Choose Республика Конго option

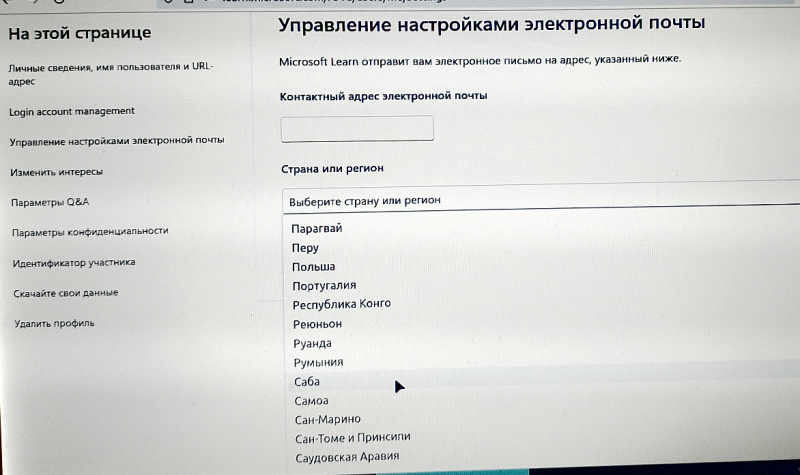(341, 304)
